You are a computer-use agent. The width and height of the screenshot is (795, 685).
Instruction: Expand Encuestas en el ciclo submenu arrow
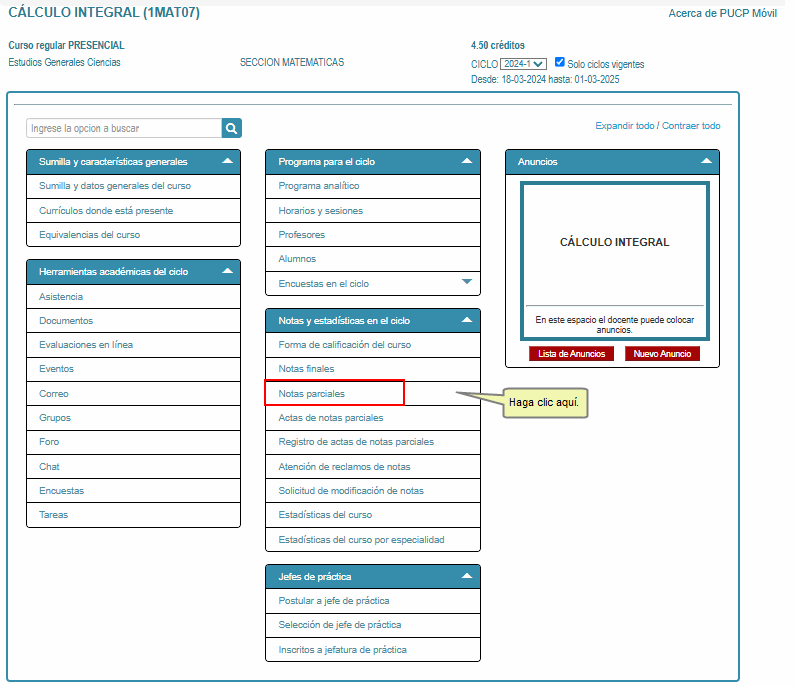coord(467,282)
